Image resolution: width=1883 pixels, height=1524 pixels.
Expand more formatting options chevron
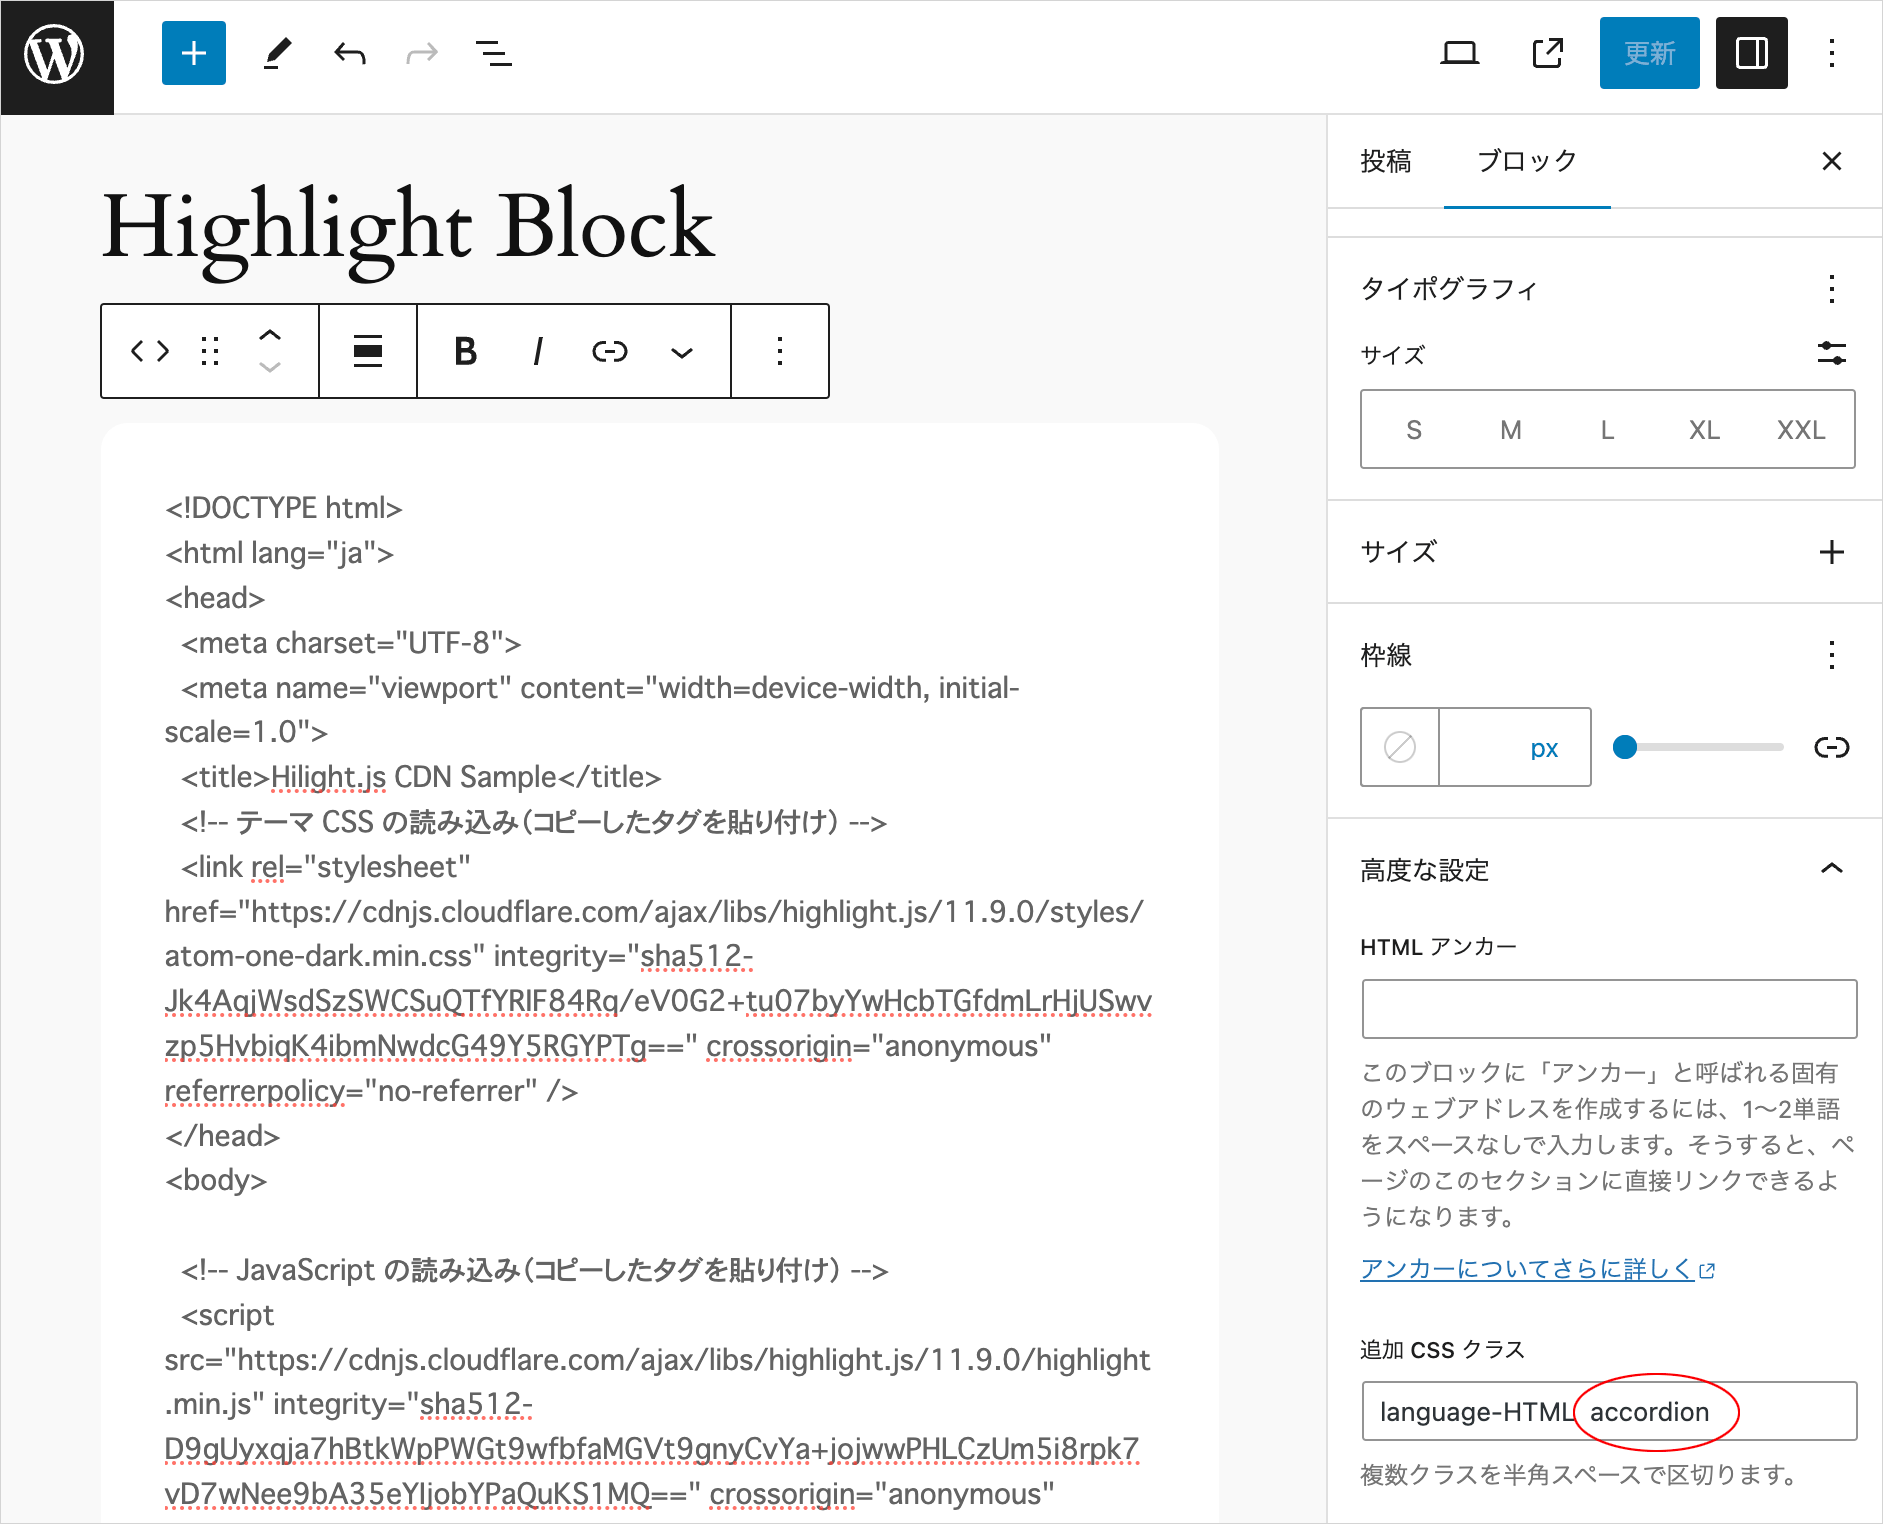pos(682,352)
